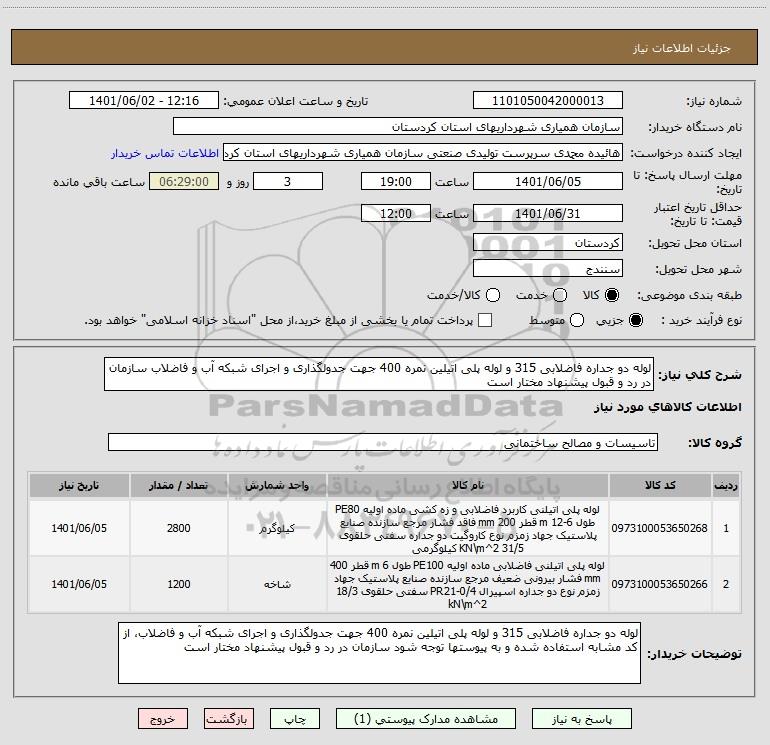Click the goods group field تاسیسات و مصالح ساختمانی
The height and width of the screenshot is (745, 770).
point(383,442)
